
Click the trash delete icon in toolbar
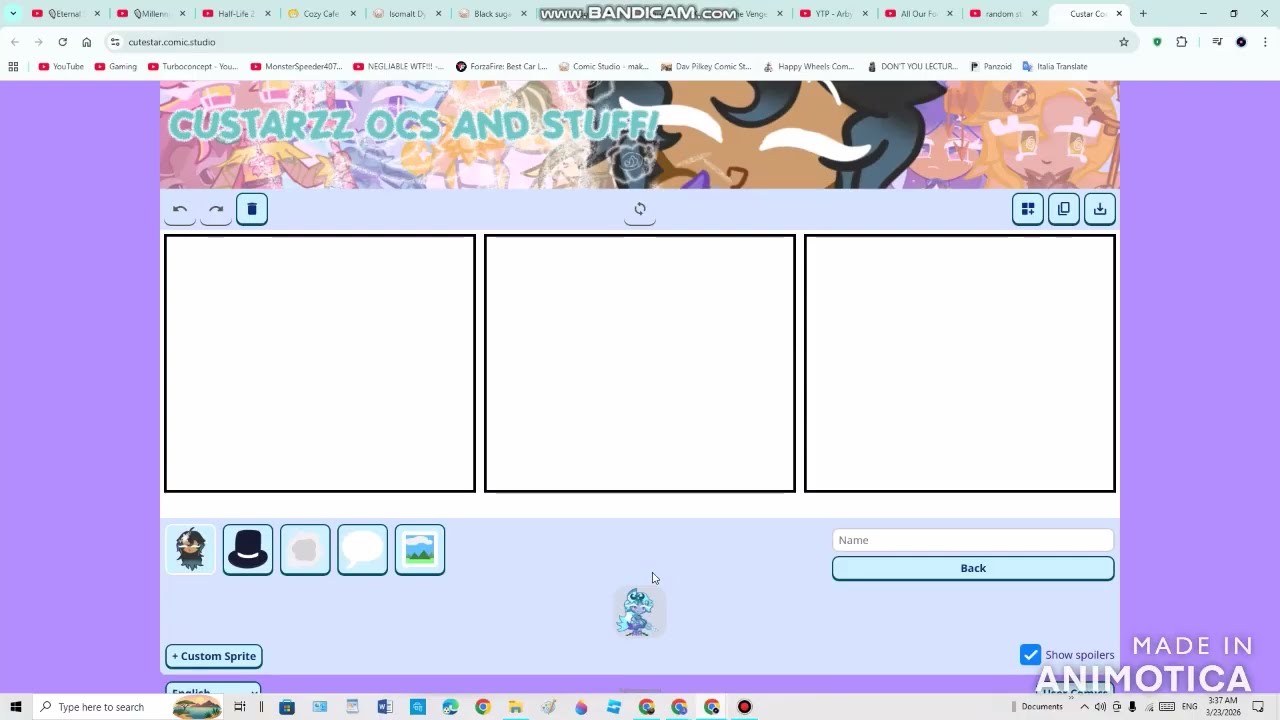[252, 209]
